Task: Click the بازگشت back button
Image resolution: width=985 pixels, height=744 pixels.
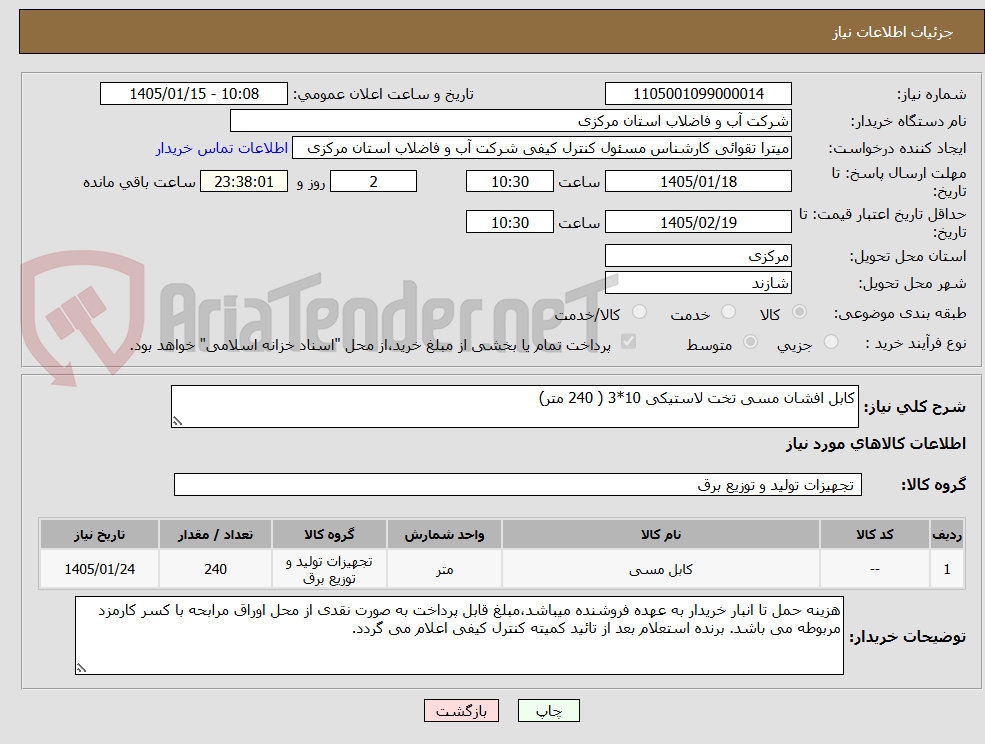Action: pos(461,711)
